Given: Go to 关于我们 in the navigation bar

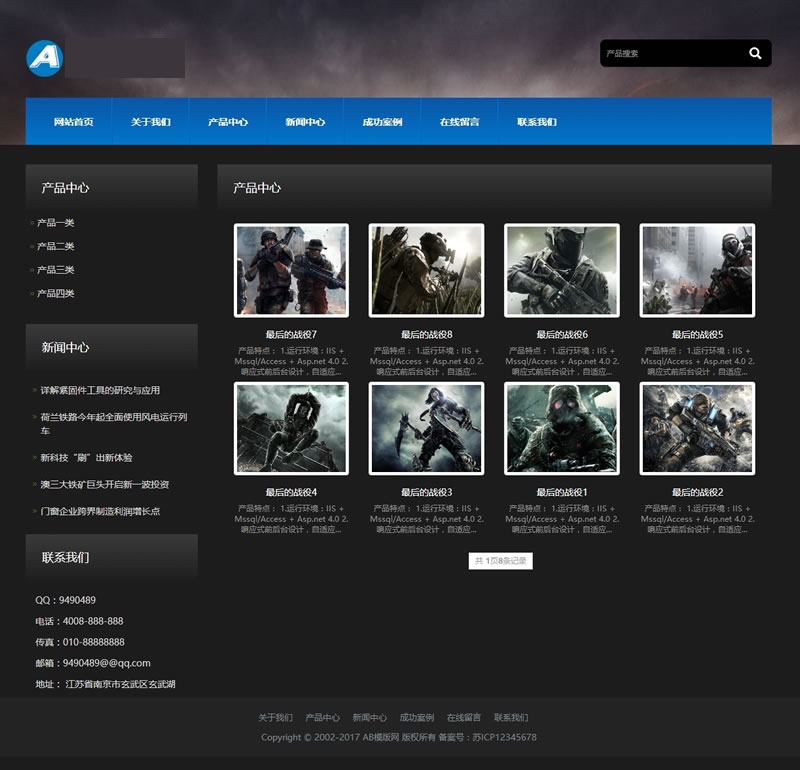Looking at the screenshot, I should pos(150,122).
